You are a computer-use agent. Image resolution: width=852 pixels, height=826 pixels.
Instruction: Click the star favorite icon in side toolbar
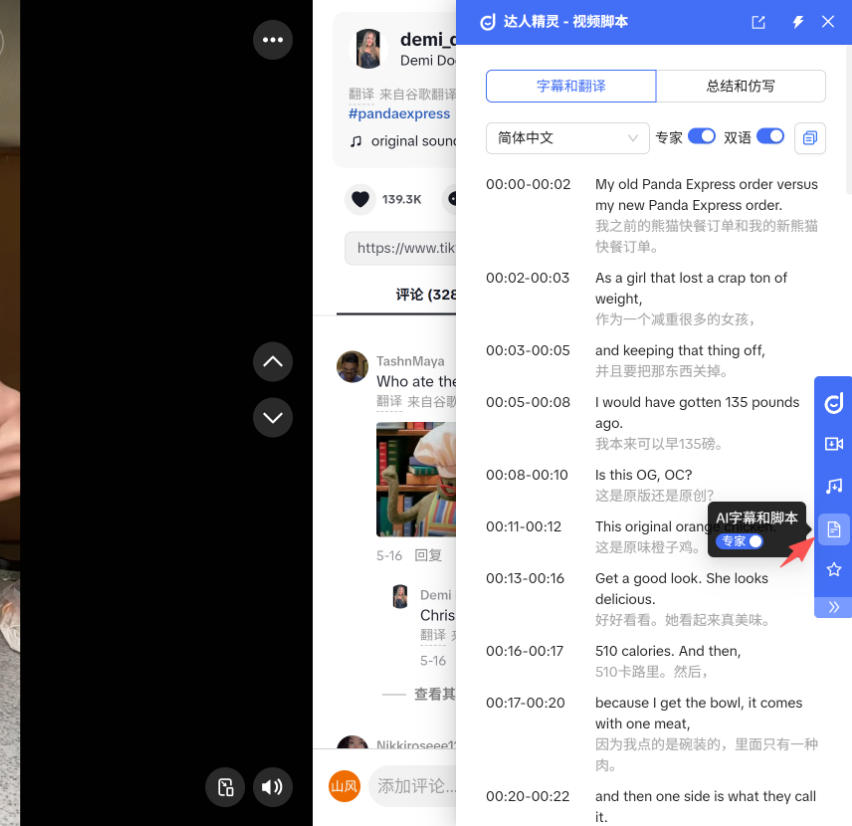pos(834,570)
